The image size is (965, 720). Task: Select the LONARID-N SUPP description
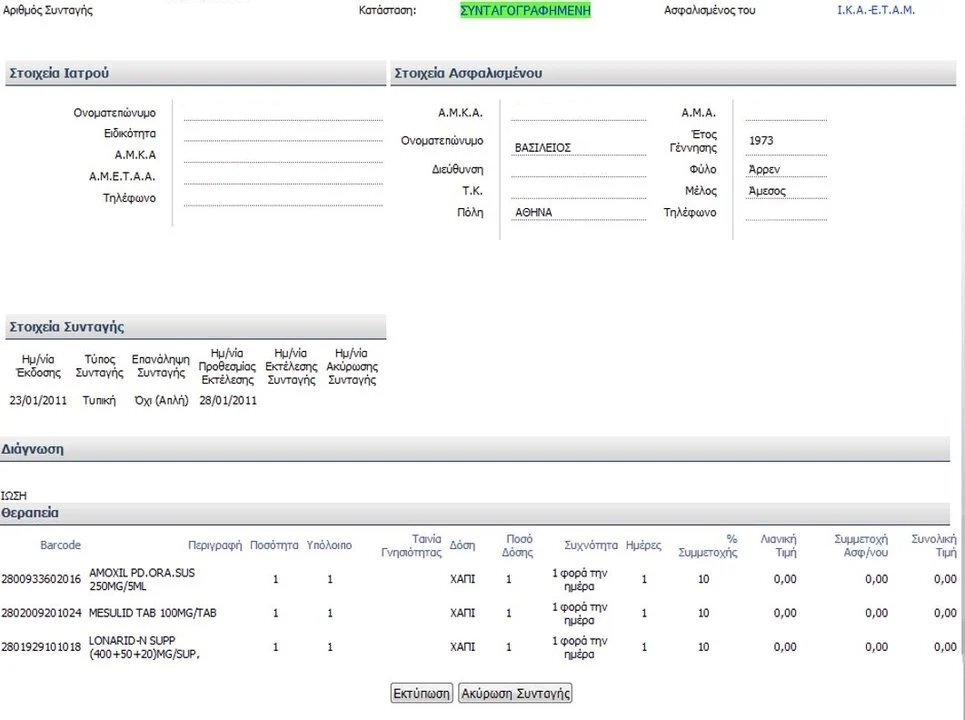[x=145, y=647]
